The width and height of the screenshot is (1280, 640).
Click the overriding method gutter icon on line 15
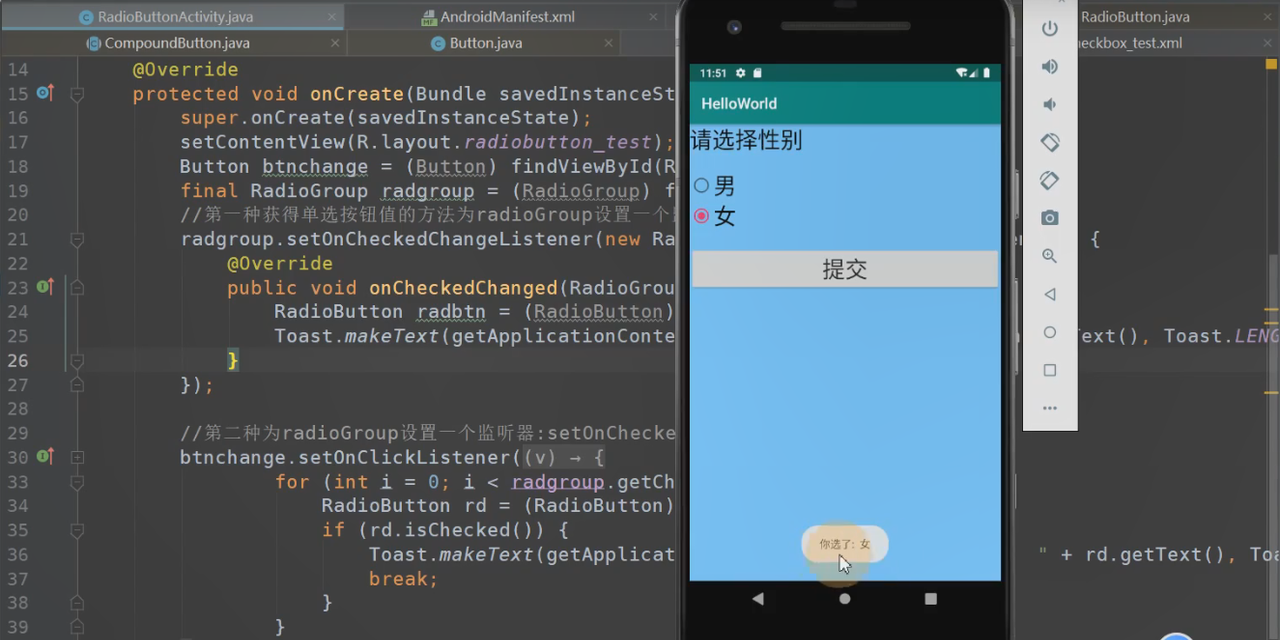(44, 92)
